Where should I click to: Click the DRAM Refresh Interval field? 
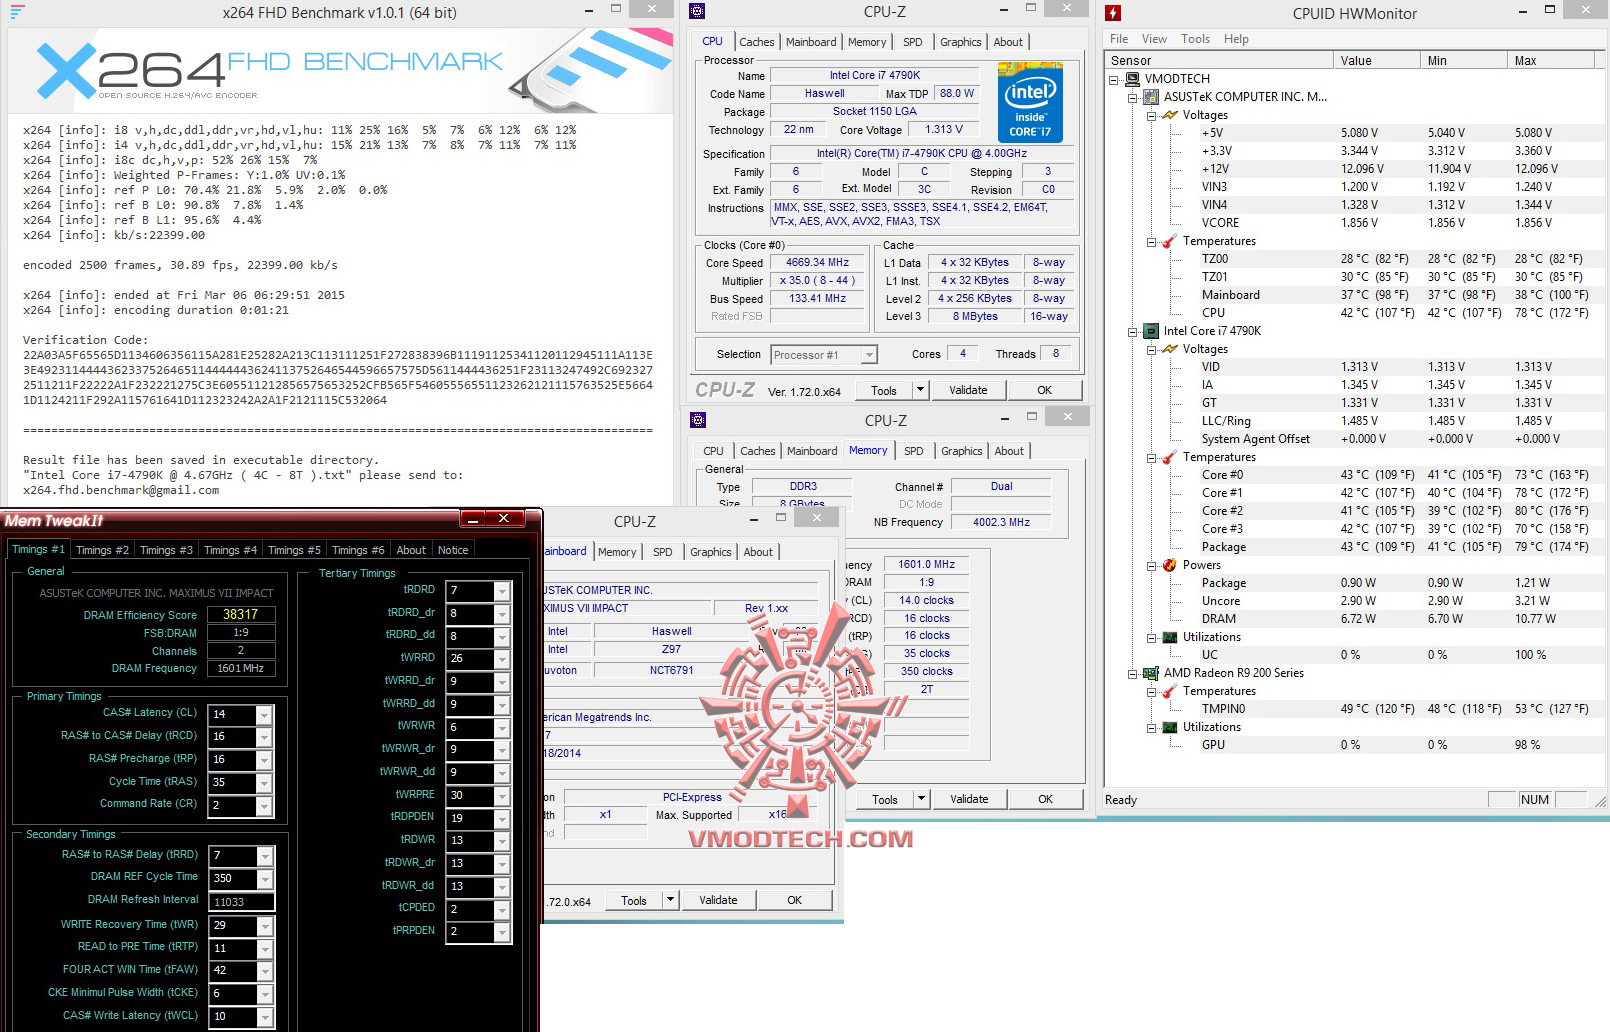[241, 902]
